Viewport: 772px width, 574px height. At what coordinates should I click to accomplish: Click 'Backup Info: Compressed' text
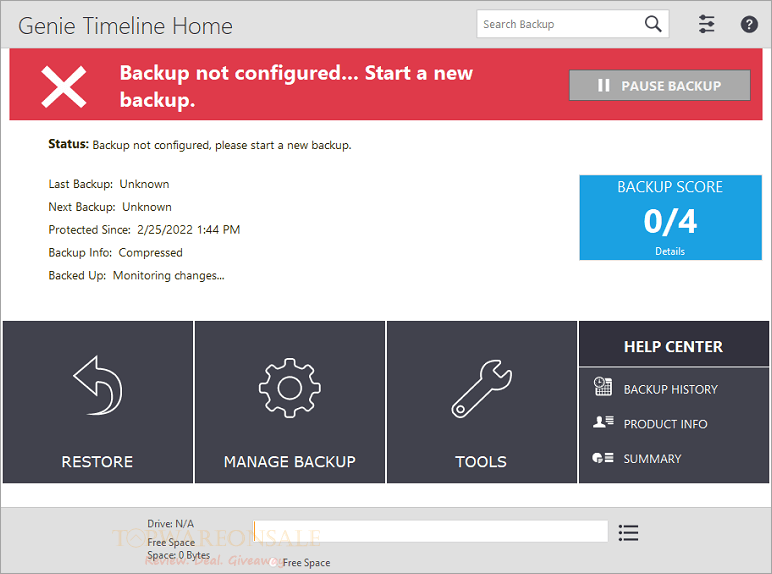pyautogui.click(x=115, y=253)
